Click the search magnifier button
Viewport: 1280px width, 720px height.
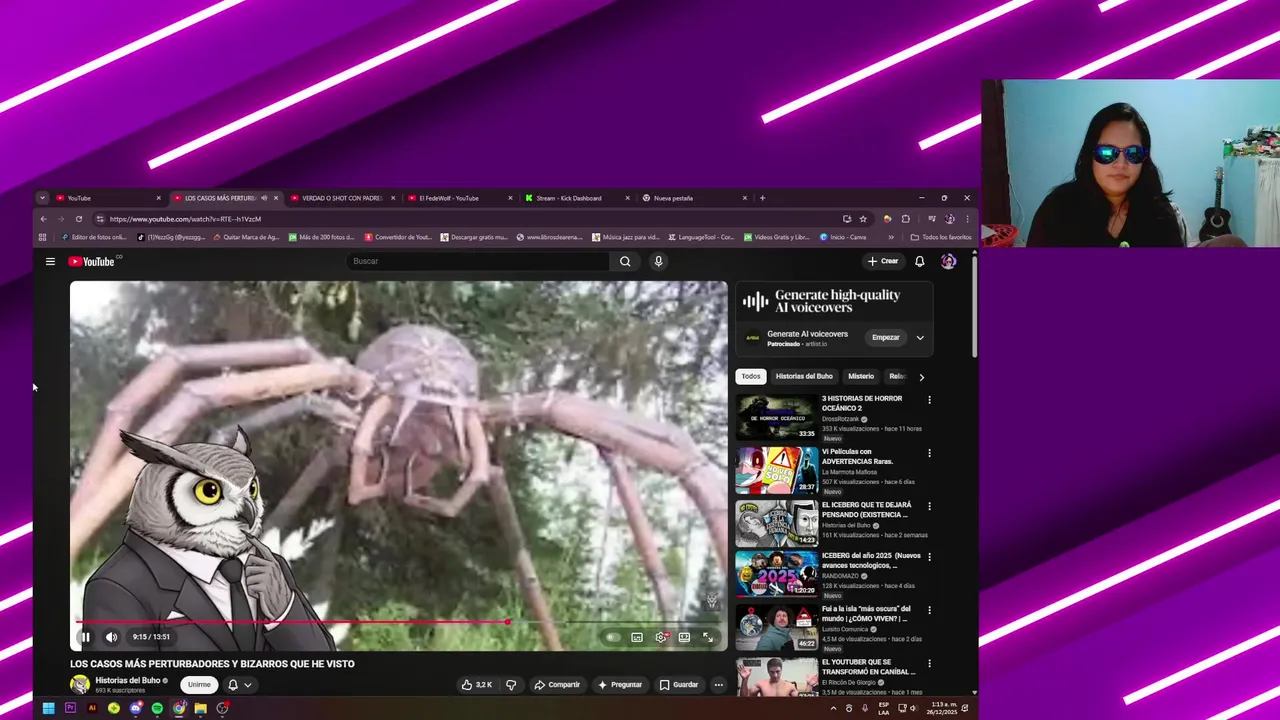tap(625, 261)
